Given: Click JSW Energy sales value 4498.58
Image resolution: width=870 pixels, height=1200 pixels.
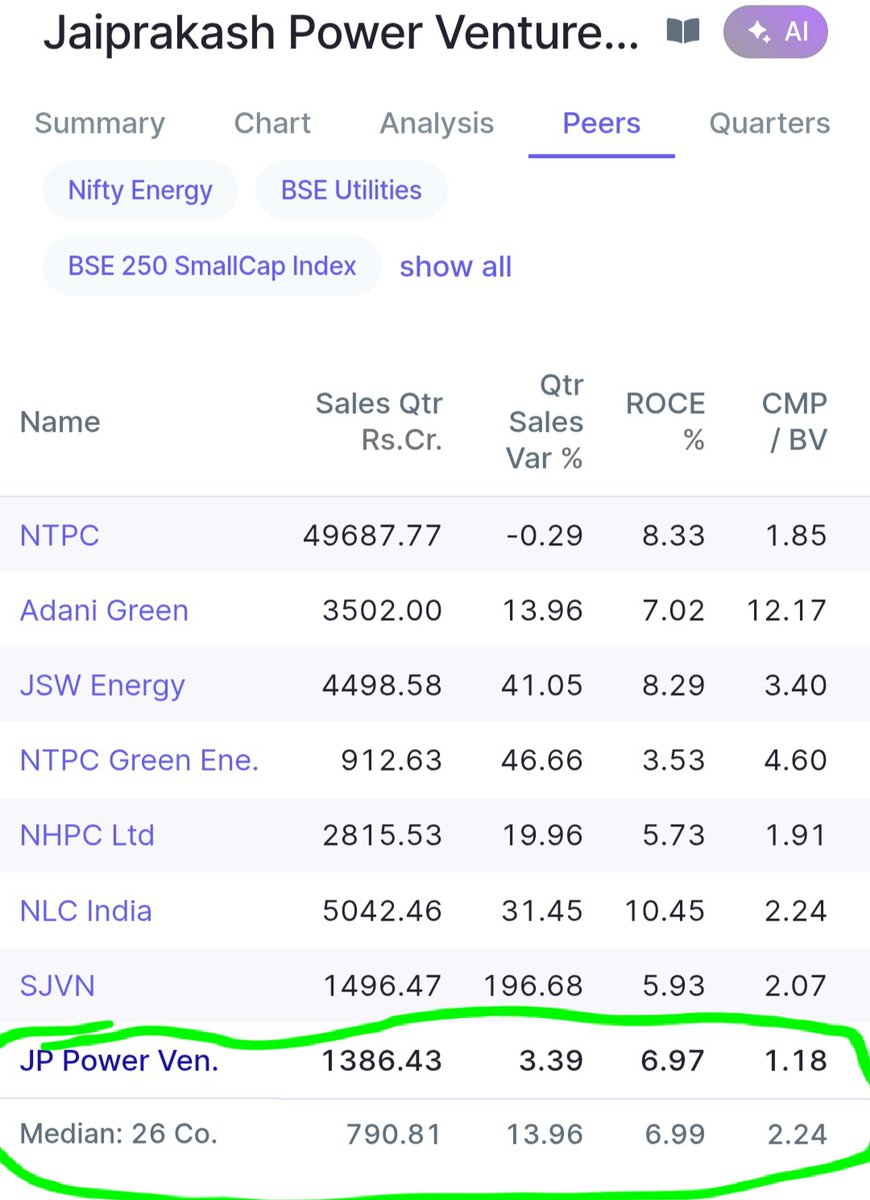Looking at the screenshot, I should (x=382, y=685).
